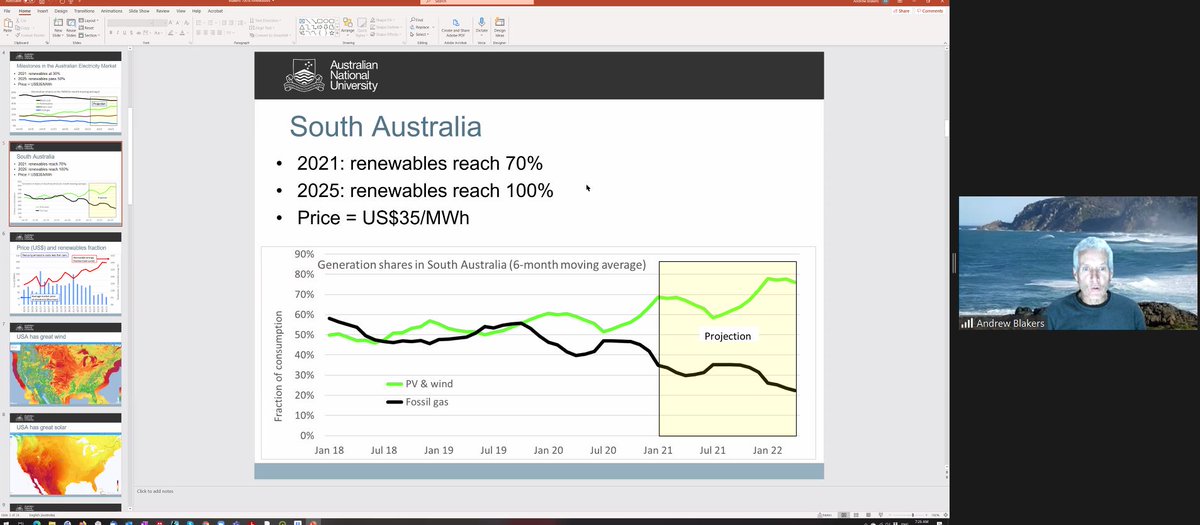
Task: Toggle Bold formatting
Action: coord(111,32)
